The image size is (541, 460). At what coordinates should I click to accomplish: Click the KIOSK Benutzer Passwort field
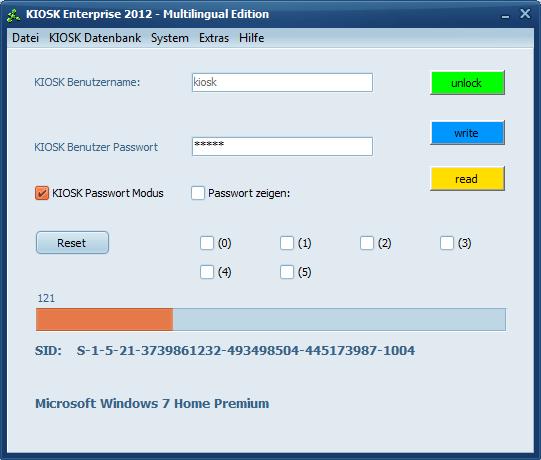[x=282, y=147]
